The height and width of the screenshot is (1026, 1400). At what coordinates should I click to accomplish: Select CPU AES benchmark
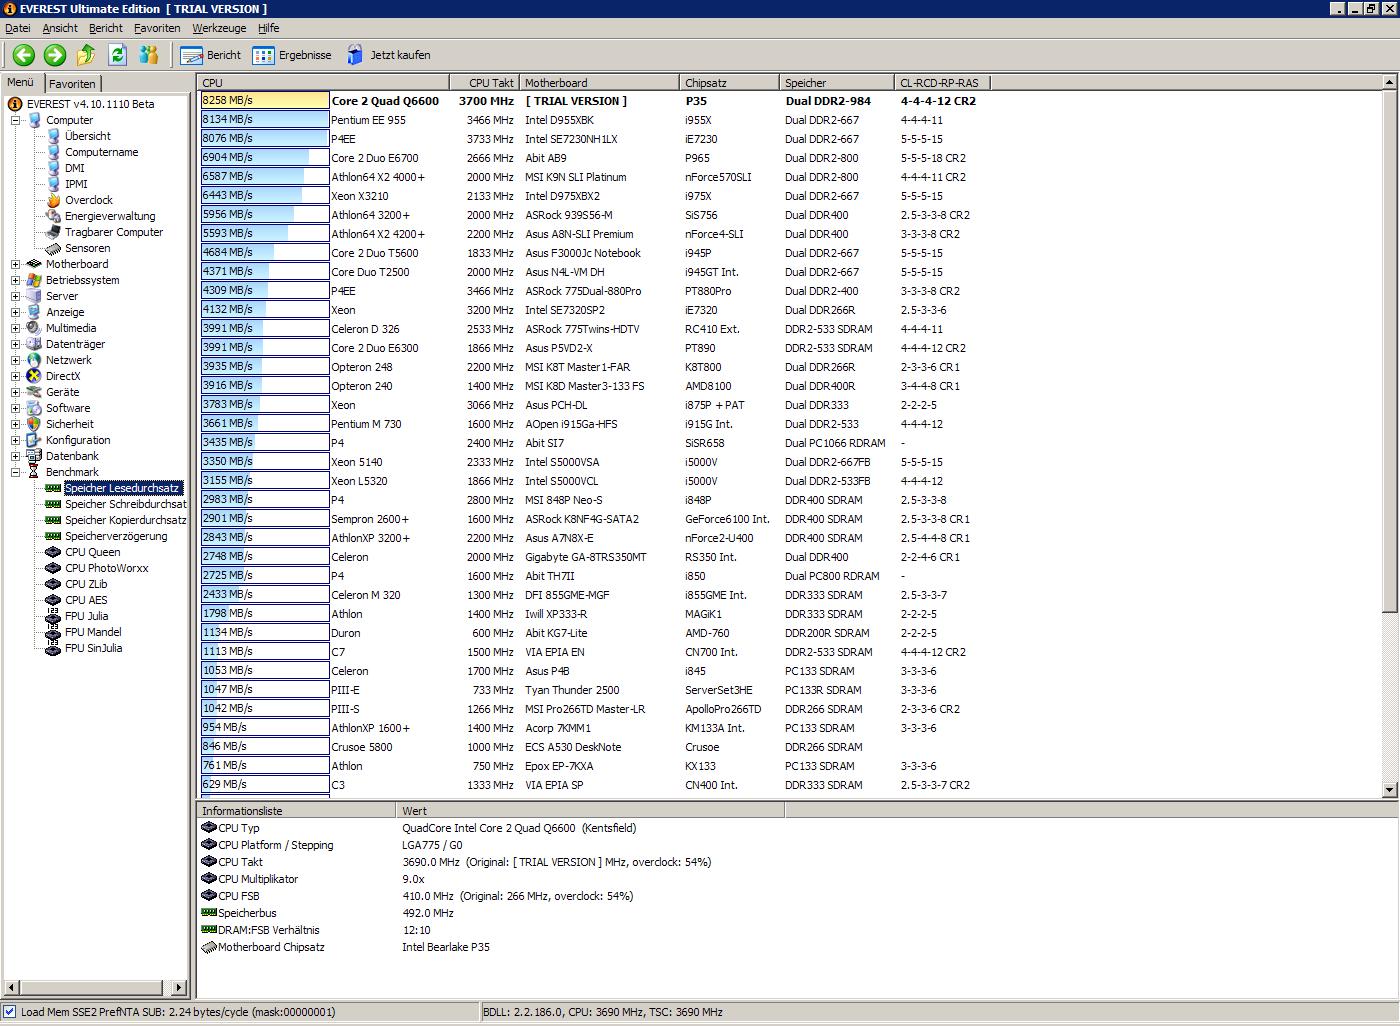tap(86, 600)
